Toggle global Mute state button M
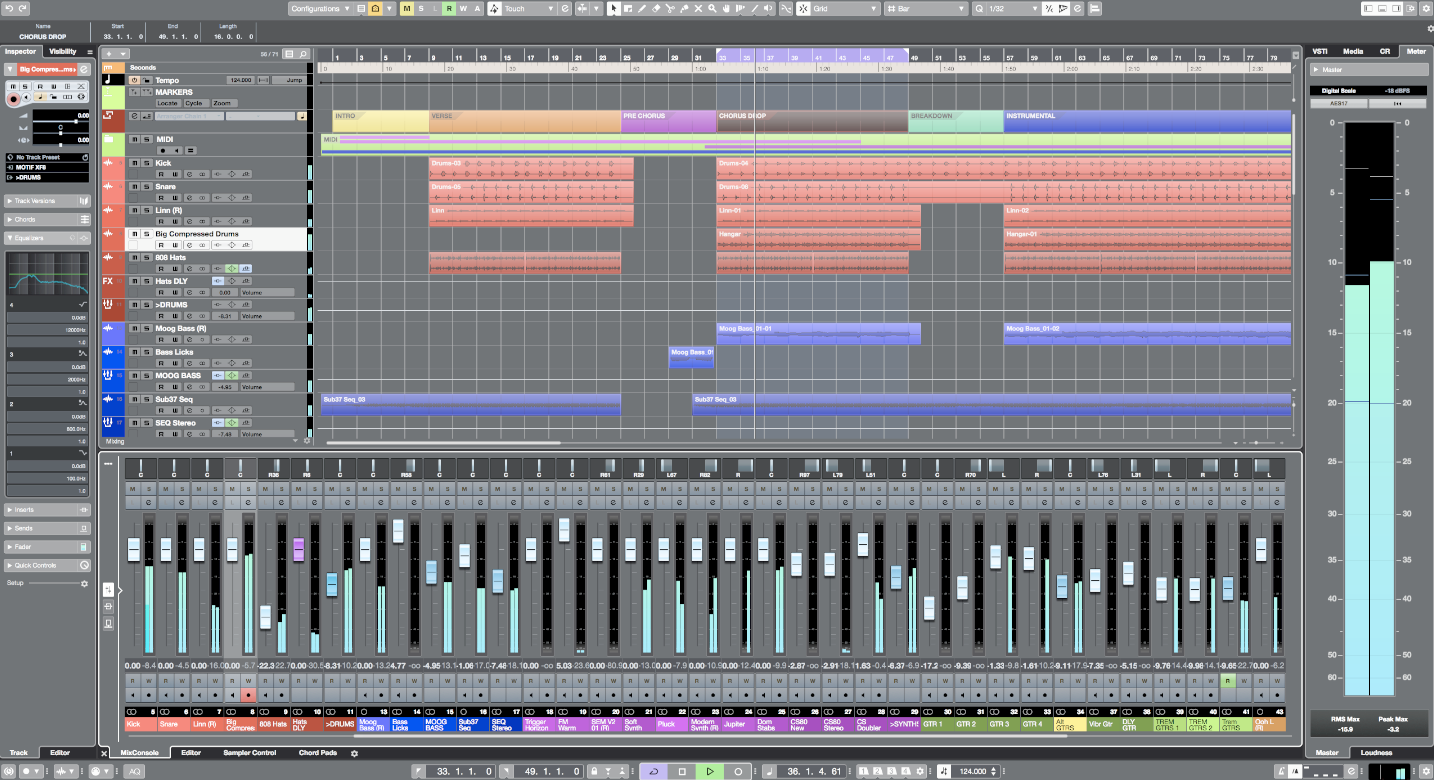 pyautogui.click(x=406, y=9)
